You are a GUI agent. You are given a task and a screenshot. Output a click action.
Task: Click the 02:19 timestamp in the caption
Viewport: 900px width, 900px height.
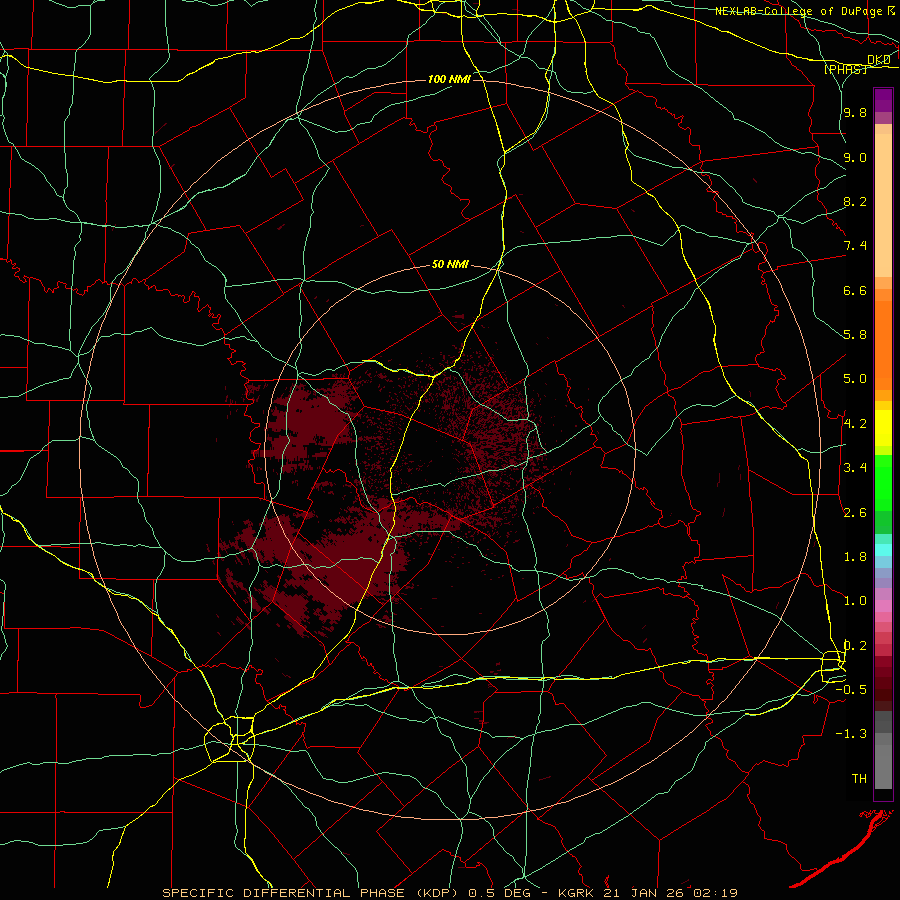(x=718, y=893)
